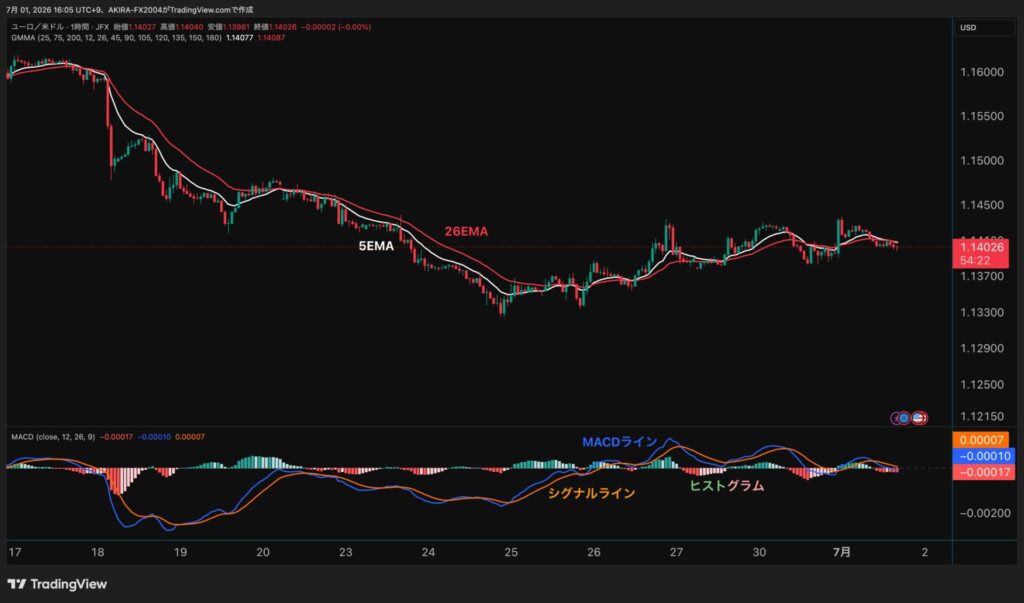
Task: Click the blue EU economic event icon
Action: coord(904,418)
